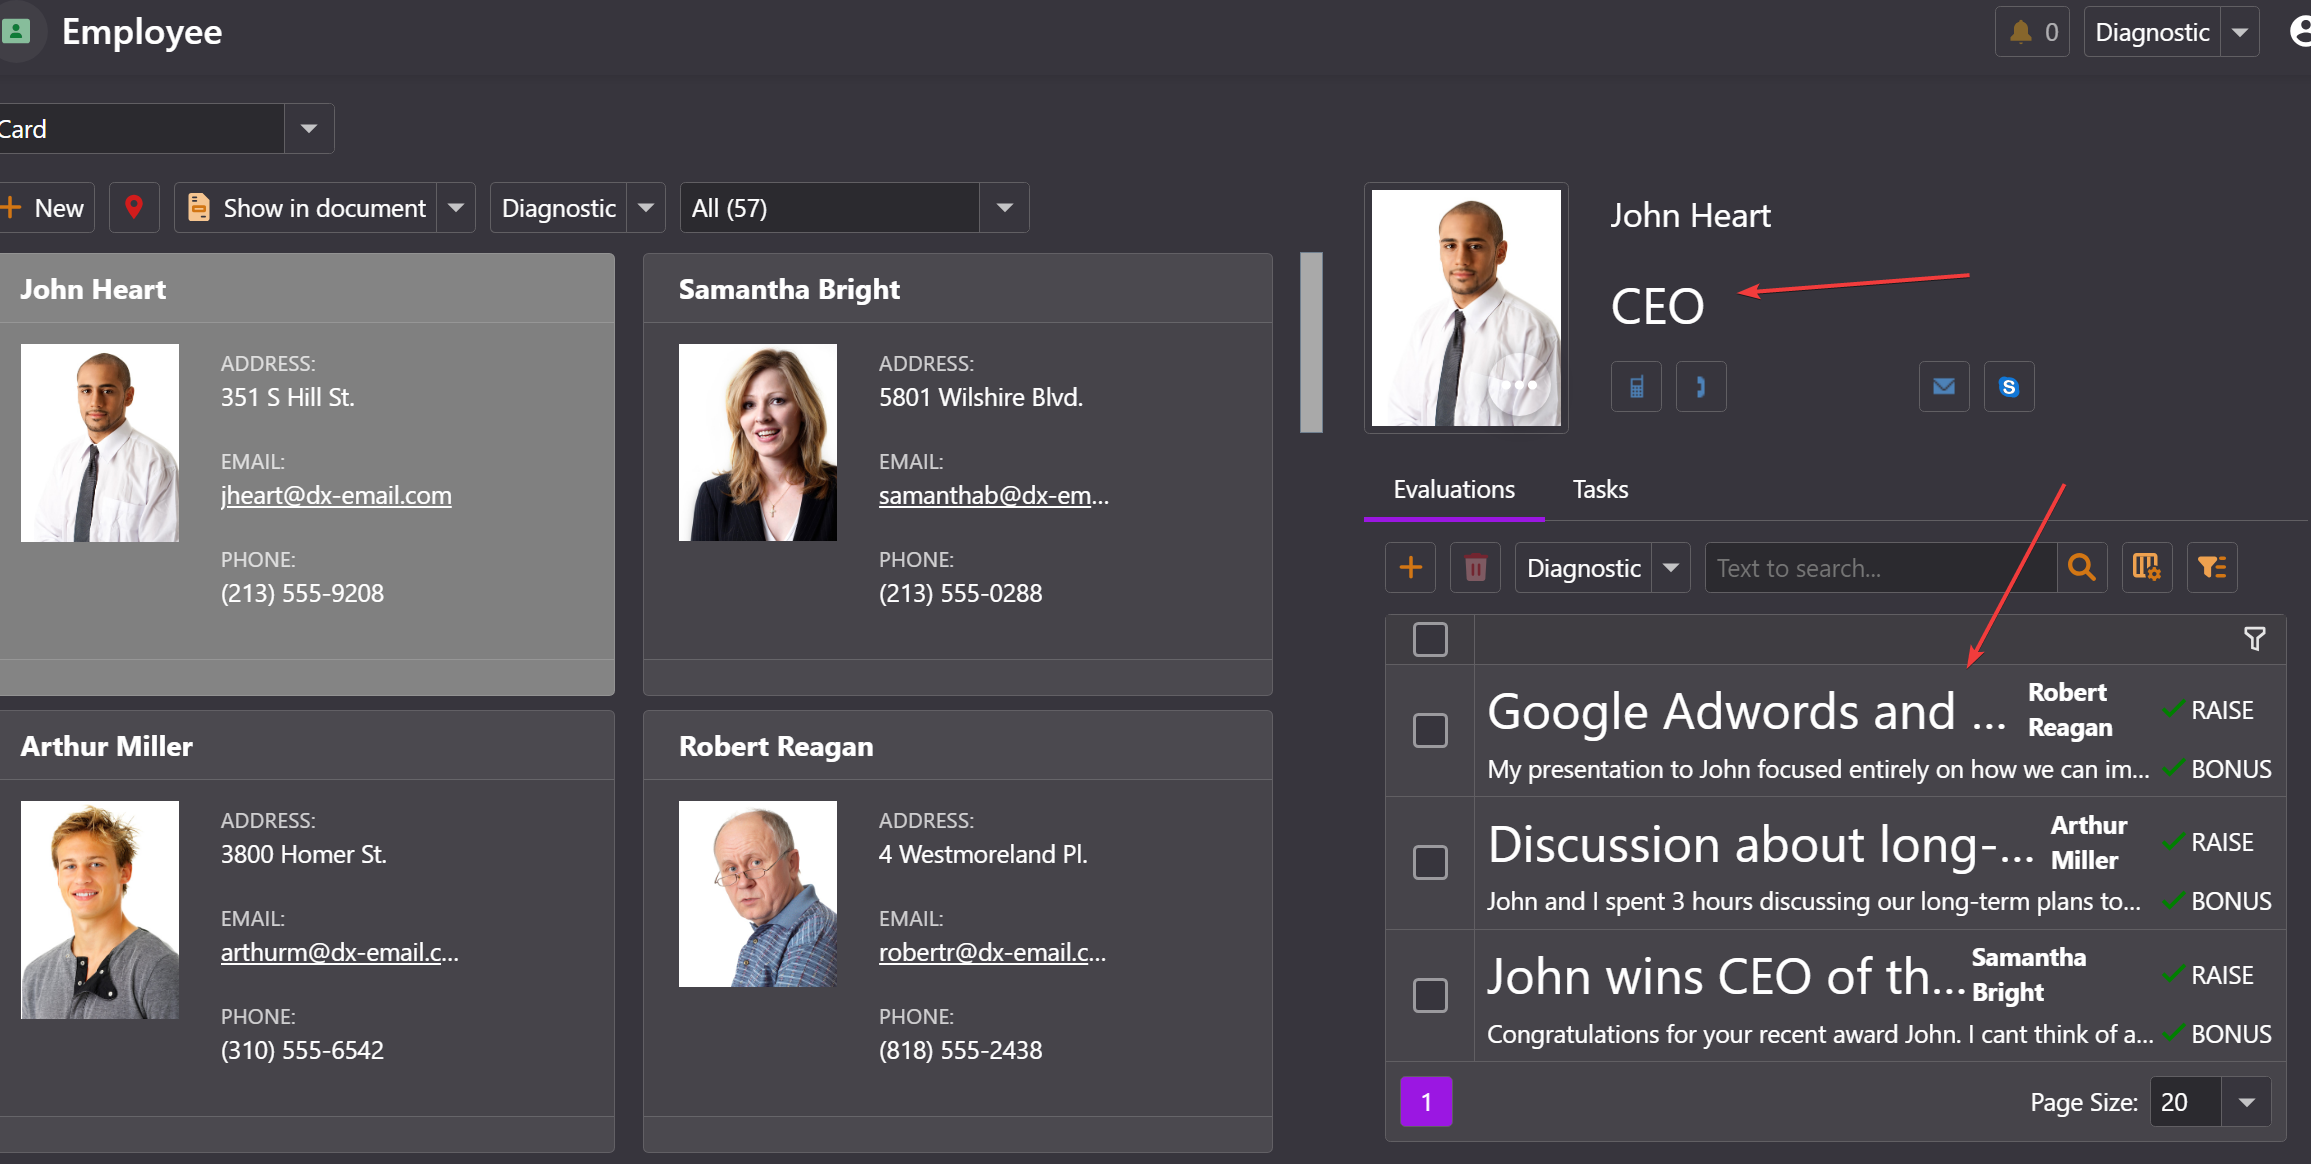Check the Google Adwords evaluation row checkbox
The width and height of the screenshot is (2311, 1164).
(x=1430, y=730)
